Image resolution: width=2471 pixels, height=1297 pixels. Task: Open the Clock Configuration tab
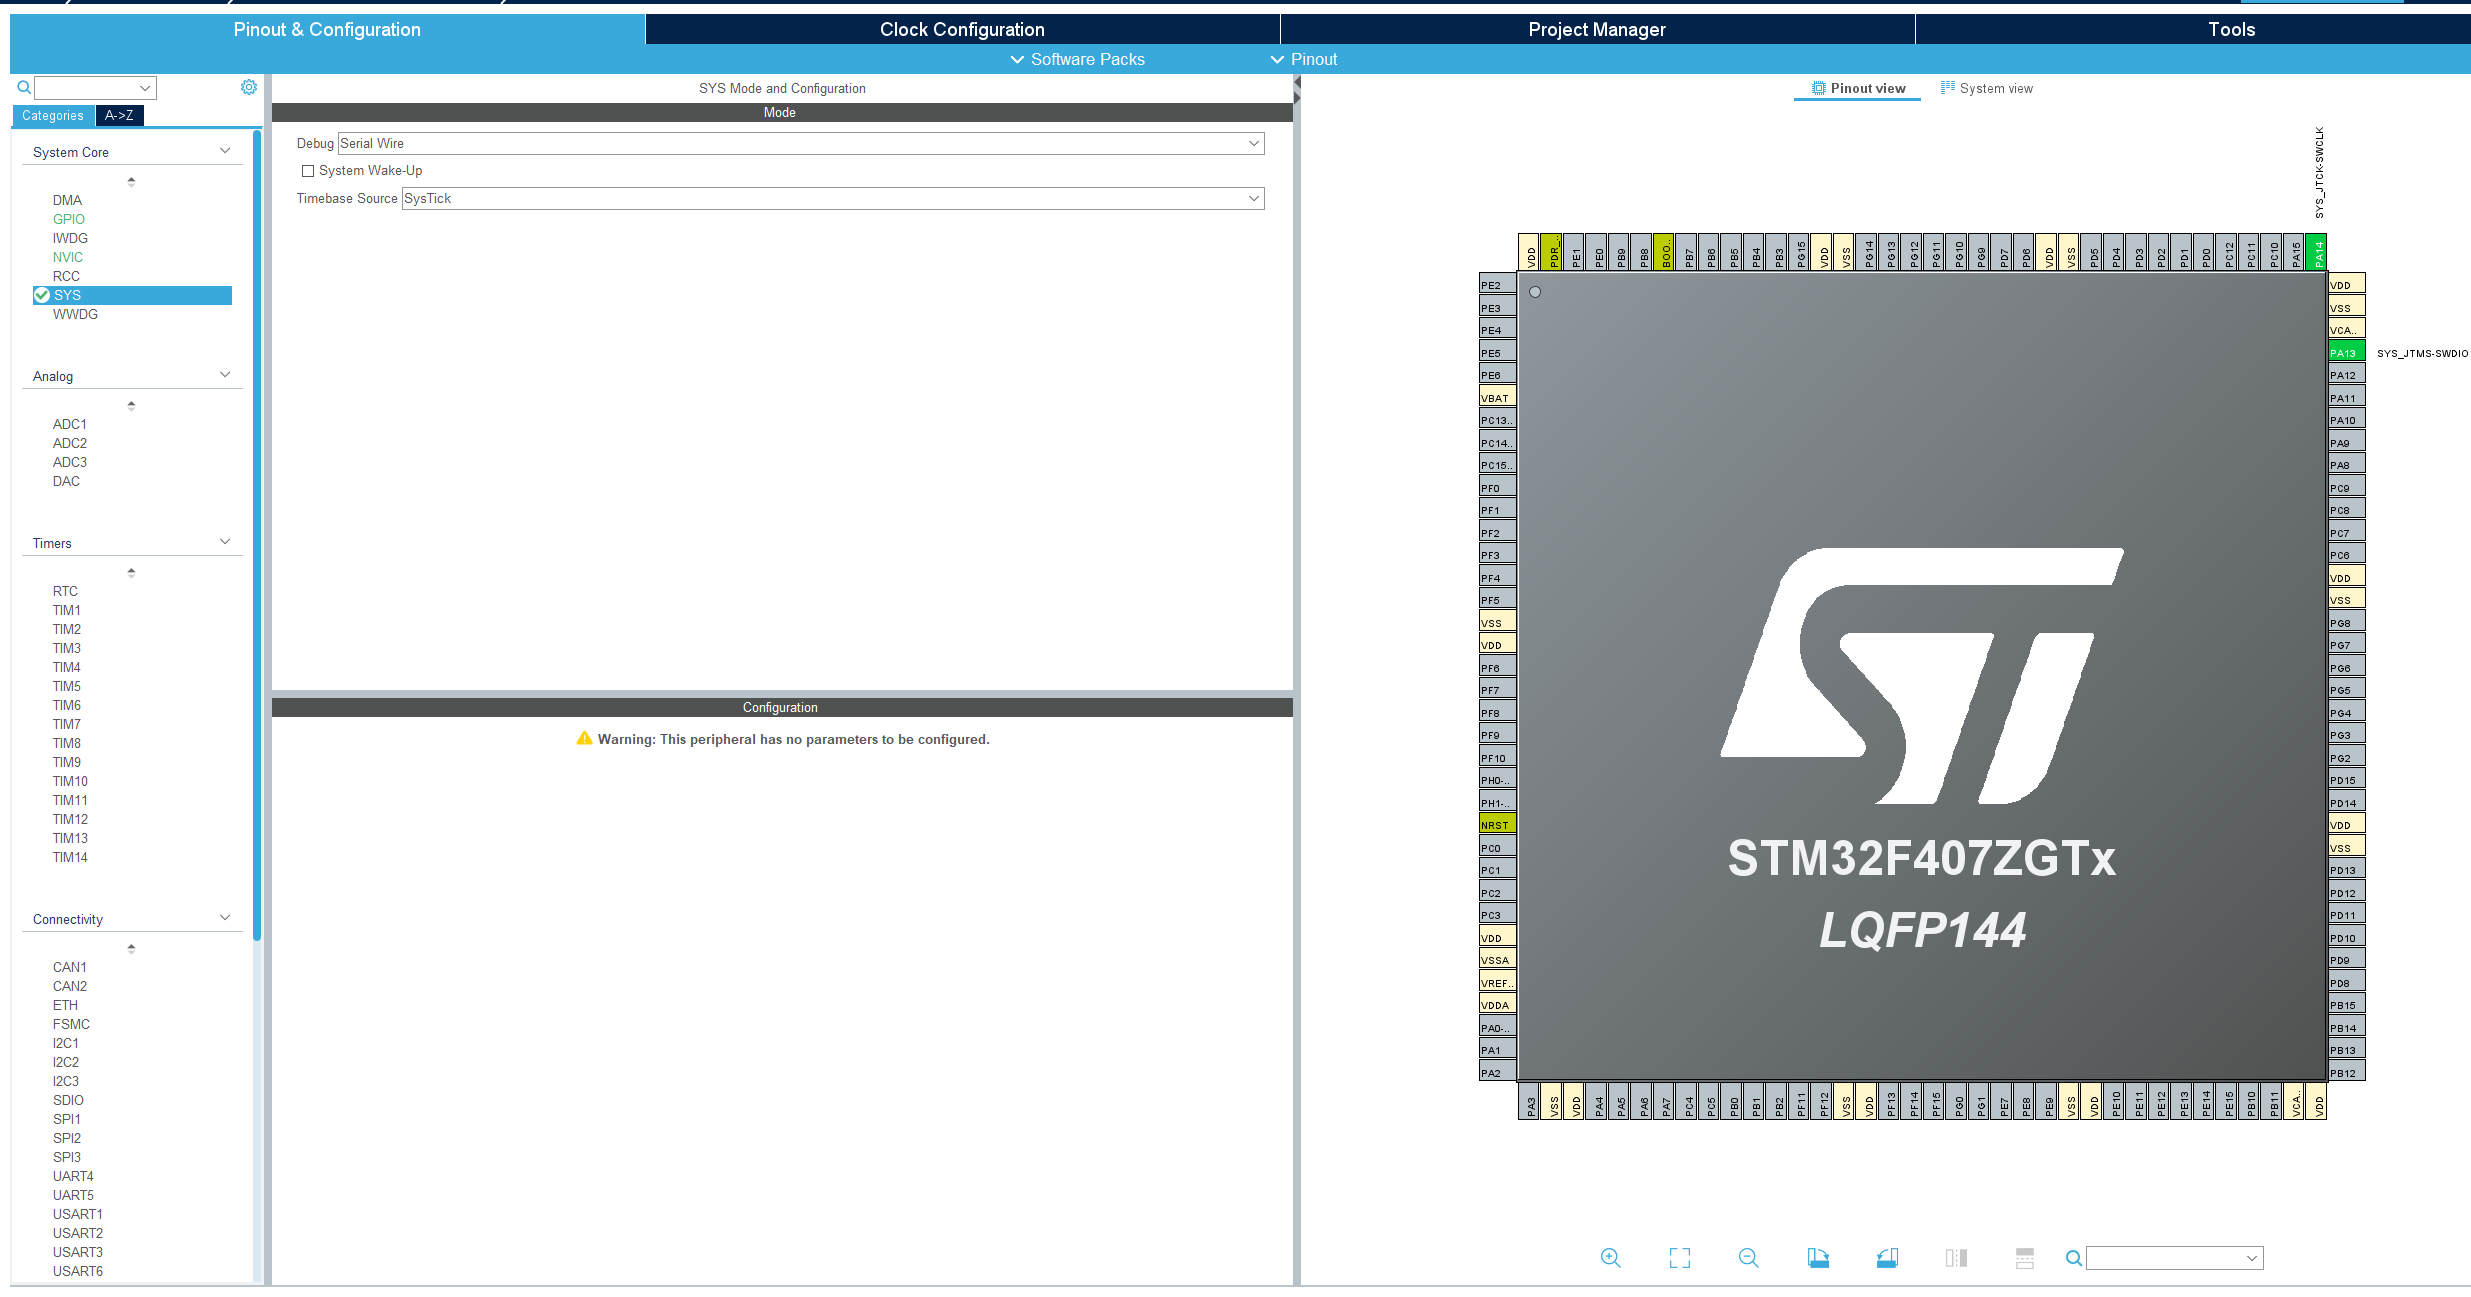point(962,30)
